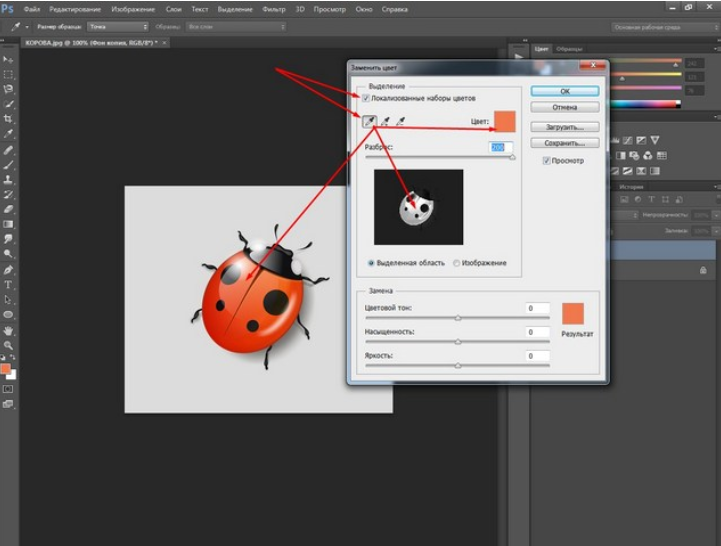Select Выделенная область radio button
Image resolution: width=721 pixels, height=546 pixels.
coord(371,263)
